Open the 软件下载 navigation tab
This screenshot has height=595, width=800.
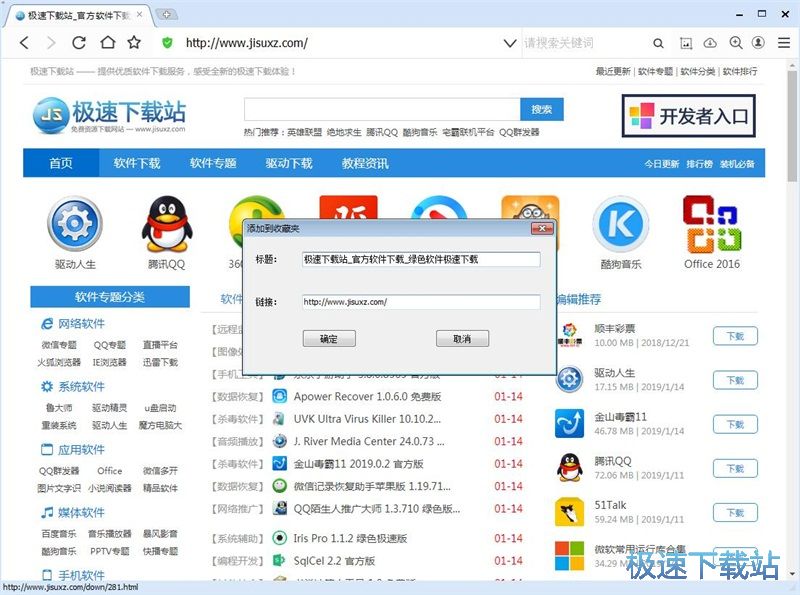tap(137, 163)
